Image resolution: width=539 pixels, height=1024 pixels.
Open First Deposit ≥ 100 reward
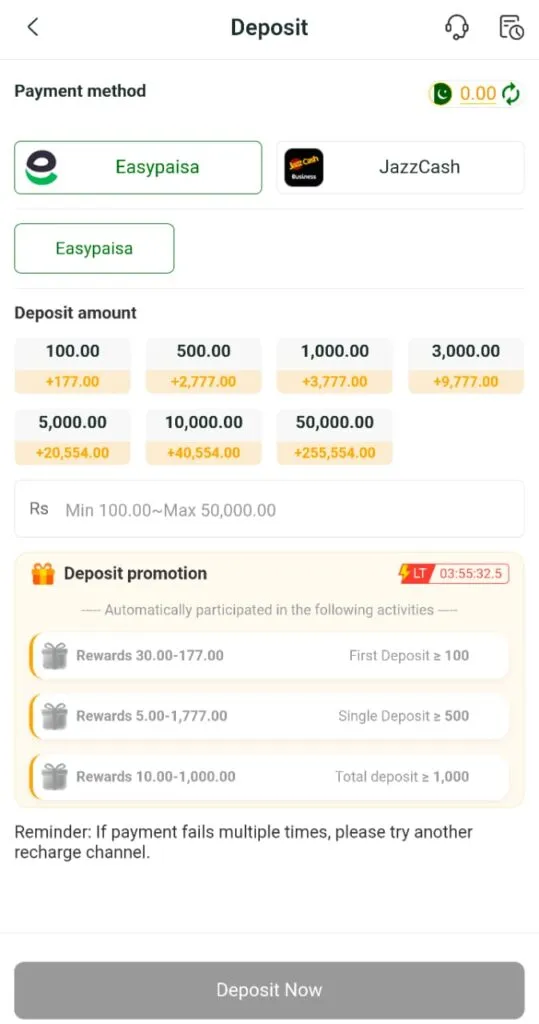[x=269, y=655]
